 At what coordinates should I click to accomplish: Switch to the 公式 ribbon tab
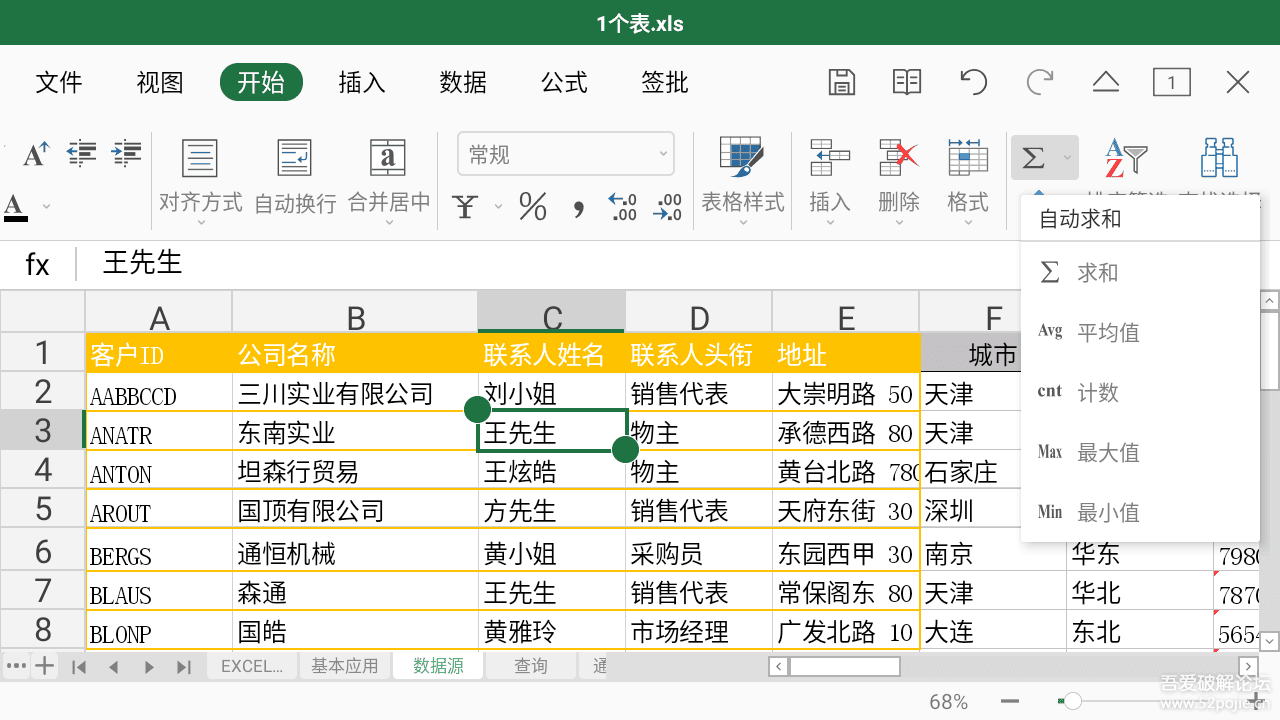[563, 83]
